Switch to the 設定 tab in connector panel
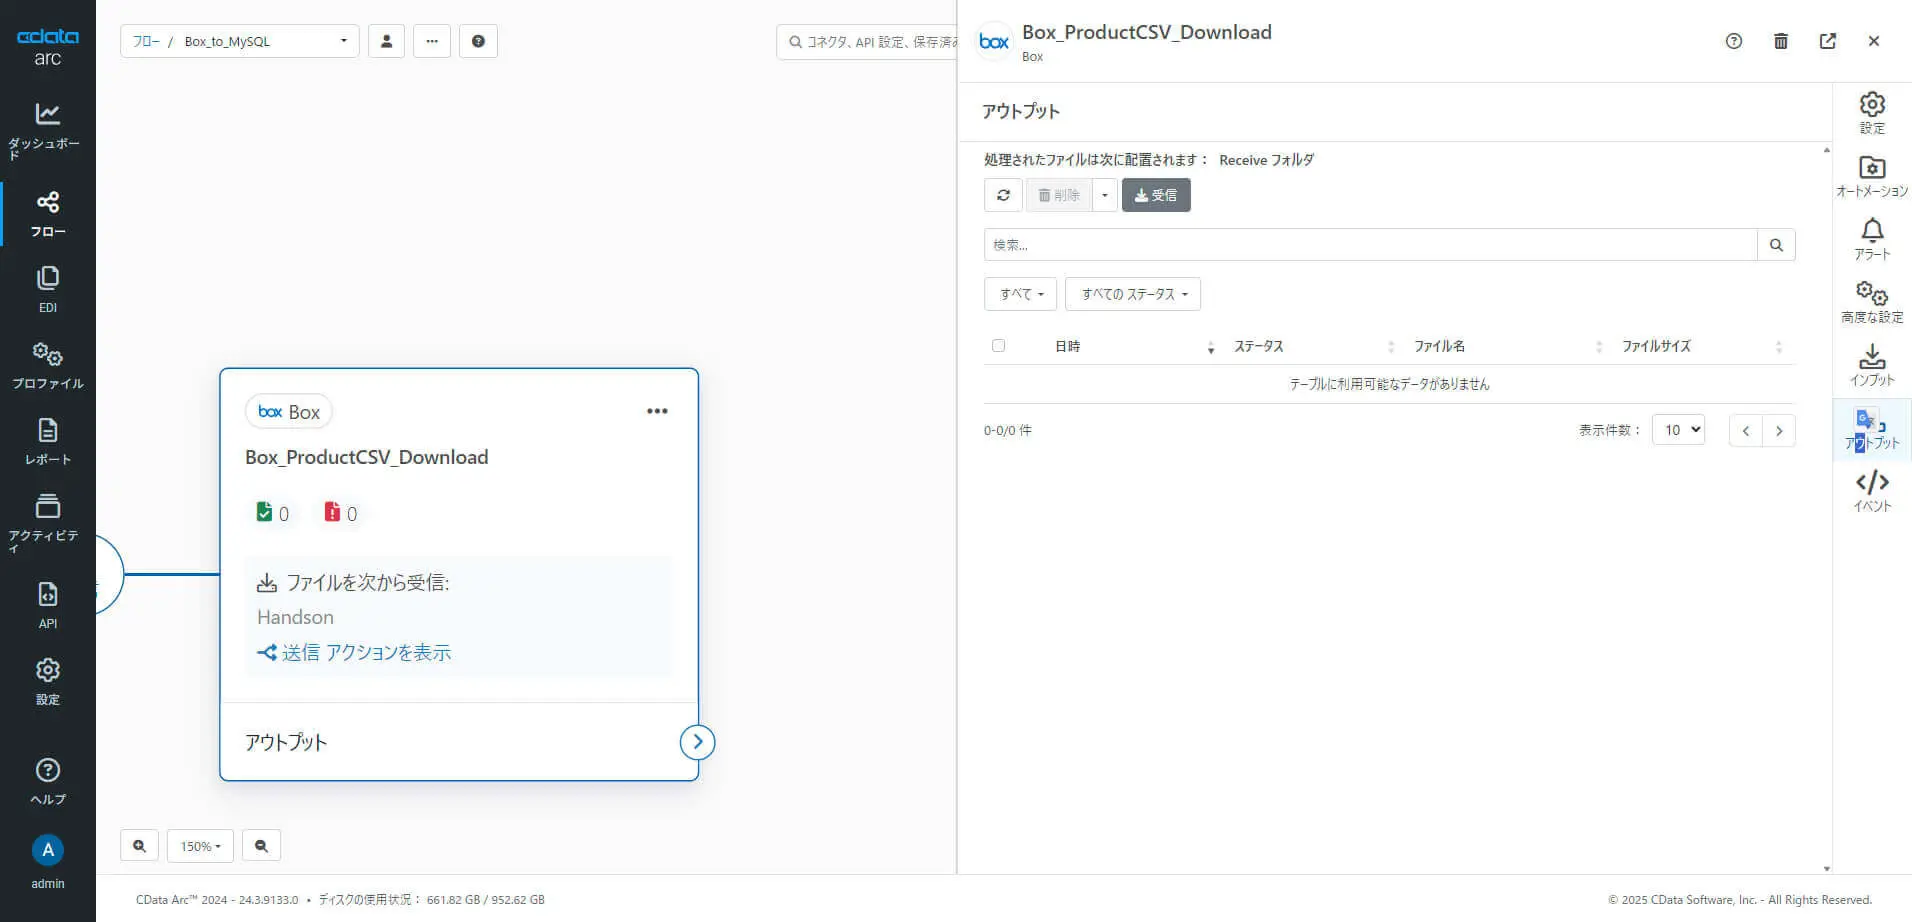The image size is (1912, 922). 1872,113
